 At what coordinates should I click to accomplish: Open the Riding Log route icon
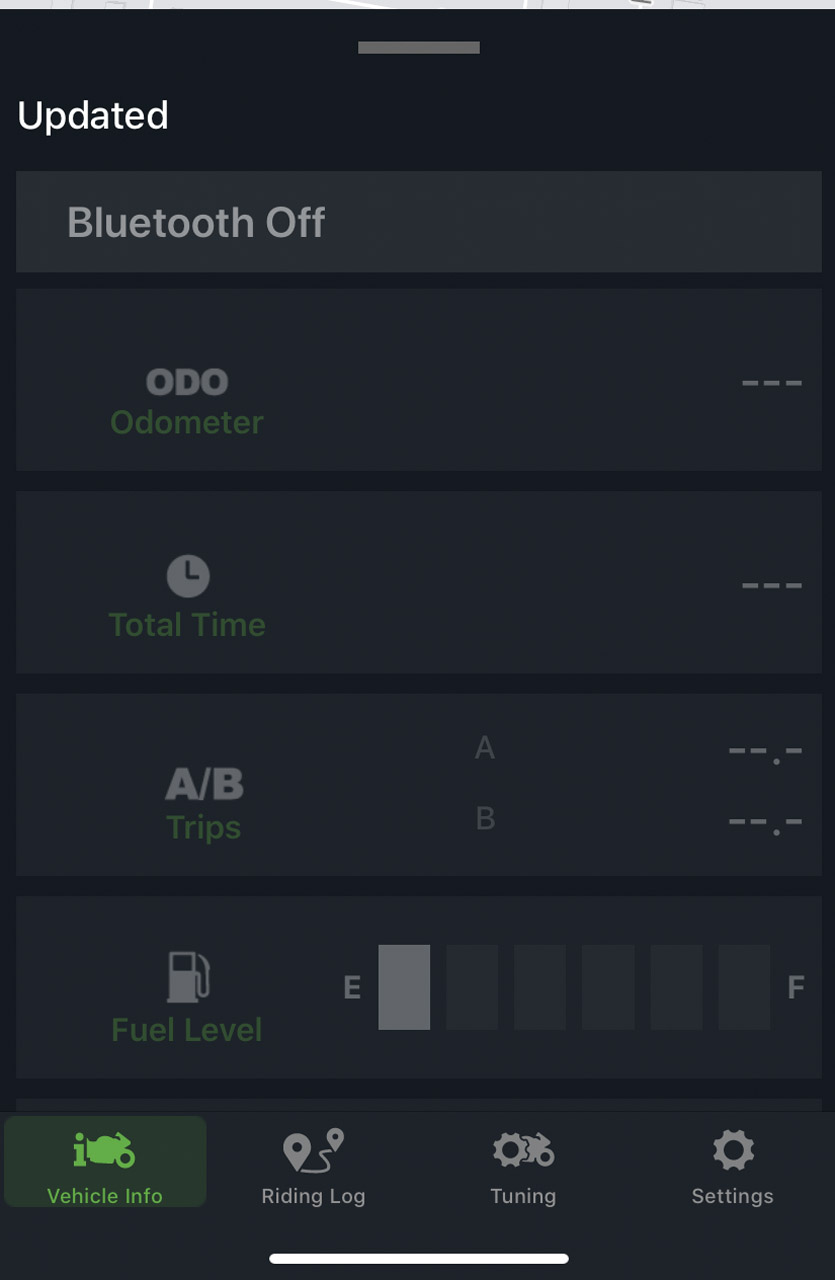click(313, 1151)
